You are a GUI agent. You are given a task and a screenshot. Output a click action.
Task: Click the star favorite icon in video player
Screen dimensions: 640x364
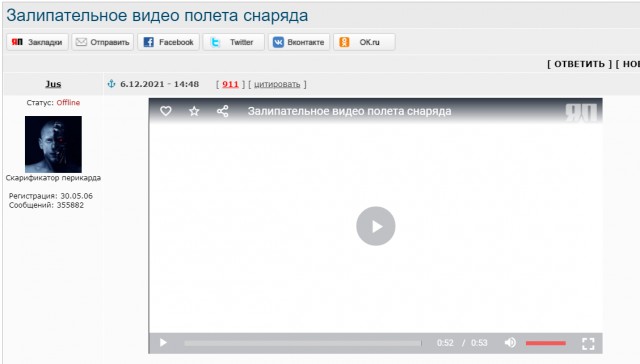click(194, 111)
